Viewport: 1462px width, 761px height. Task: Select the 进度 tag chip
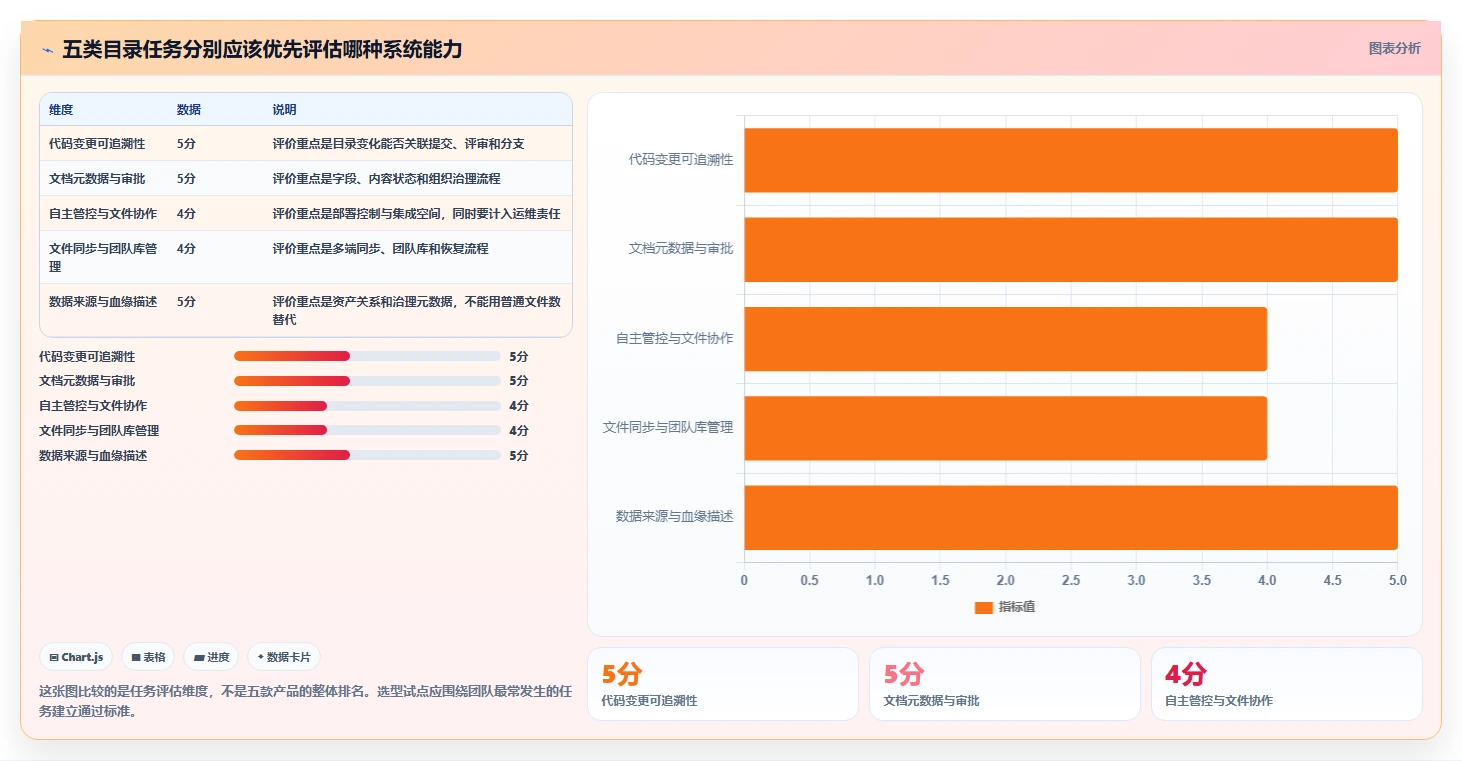[x=211, y=657]
